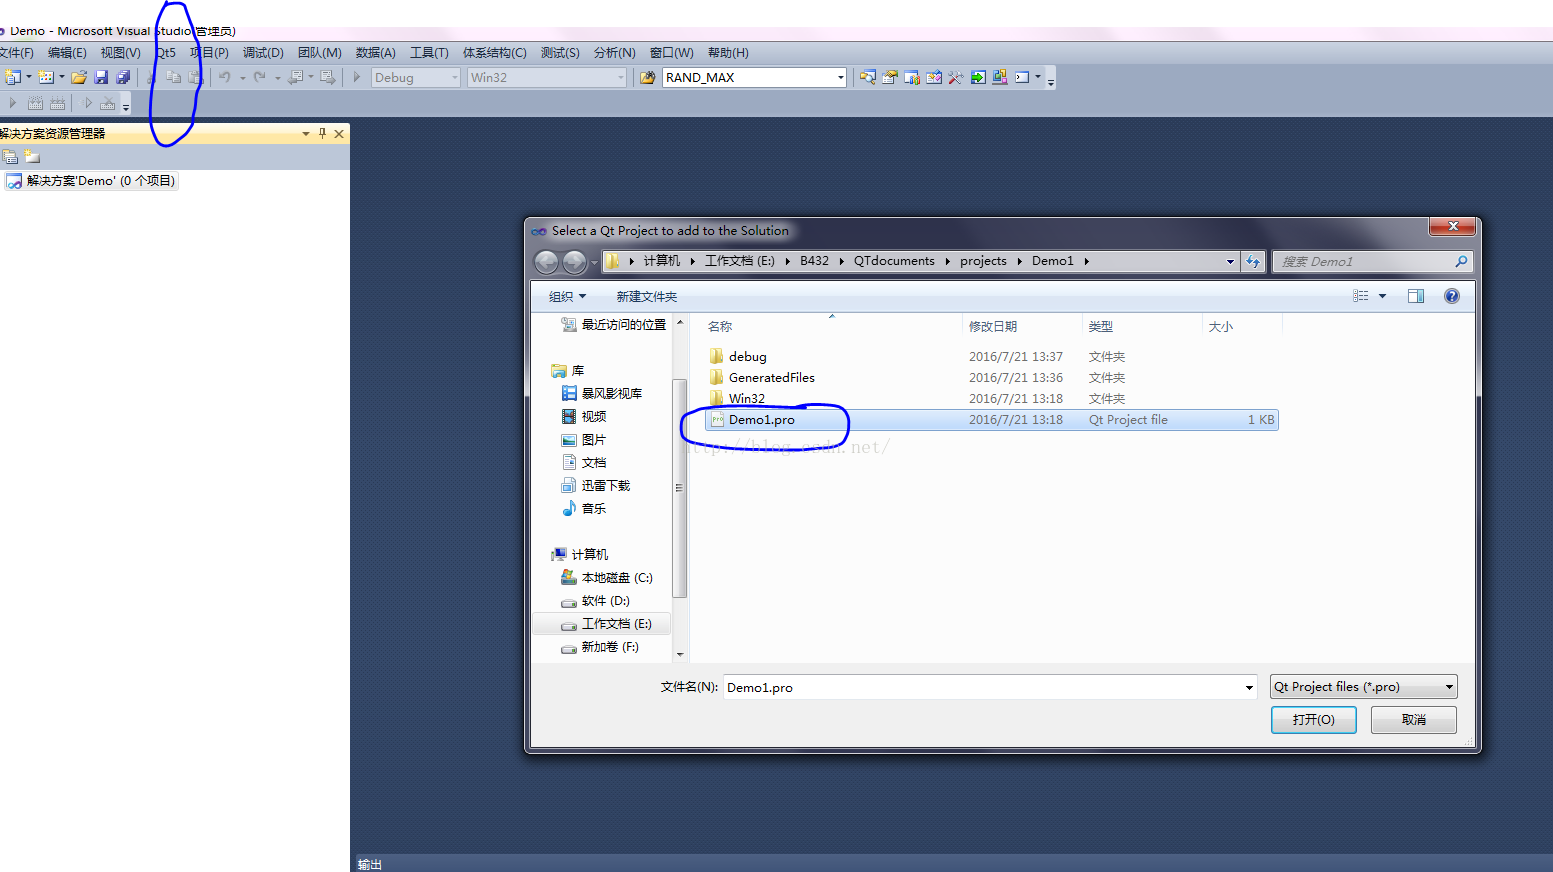1553x872 pixels.
Task: Click the 取消 button
Action: point(1413,720)
